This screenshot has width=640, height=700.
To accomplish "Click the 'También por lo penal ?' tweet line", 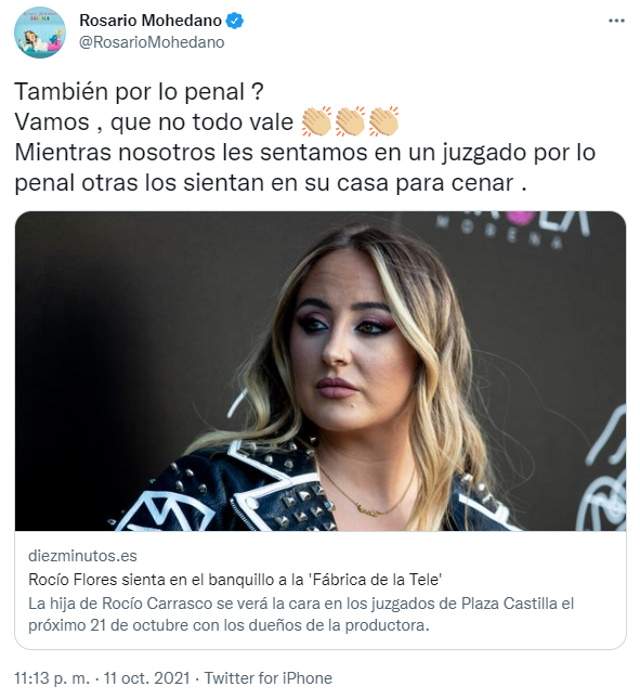I will 139,92.
